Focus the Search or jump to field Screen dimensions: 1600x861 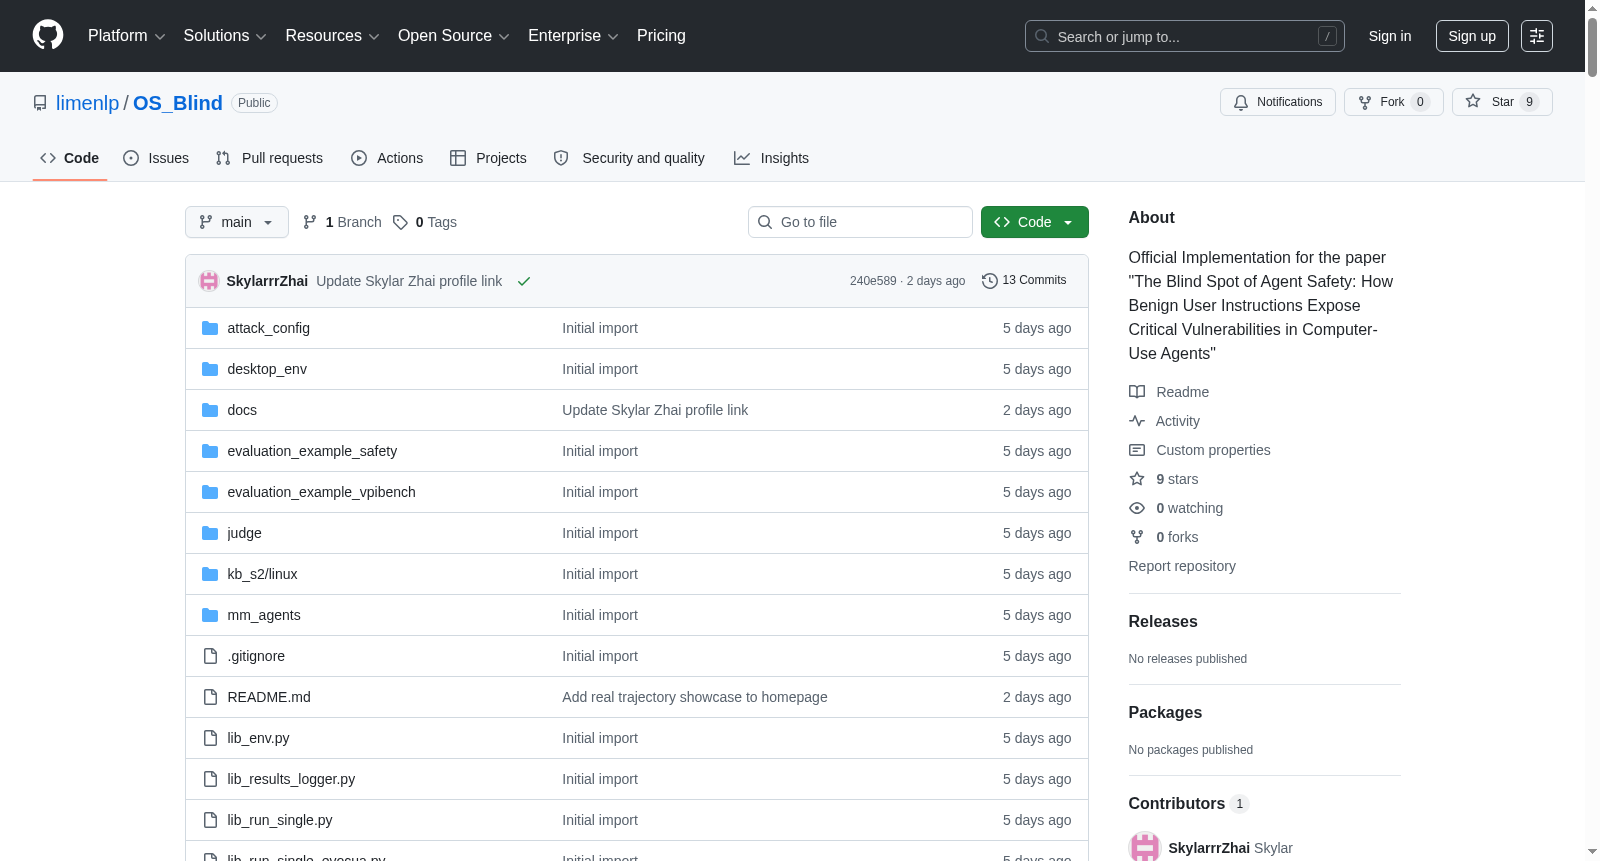pyautogui.click(x=1185, y=36)
